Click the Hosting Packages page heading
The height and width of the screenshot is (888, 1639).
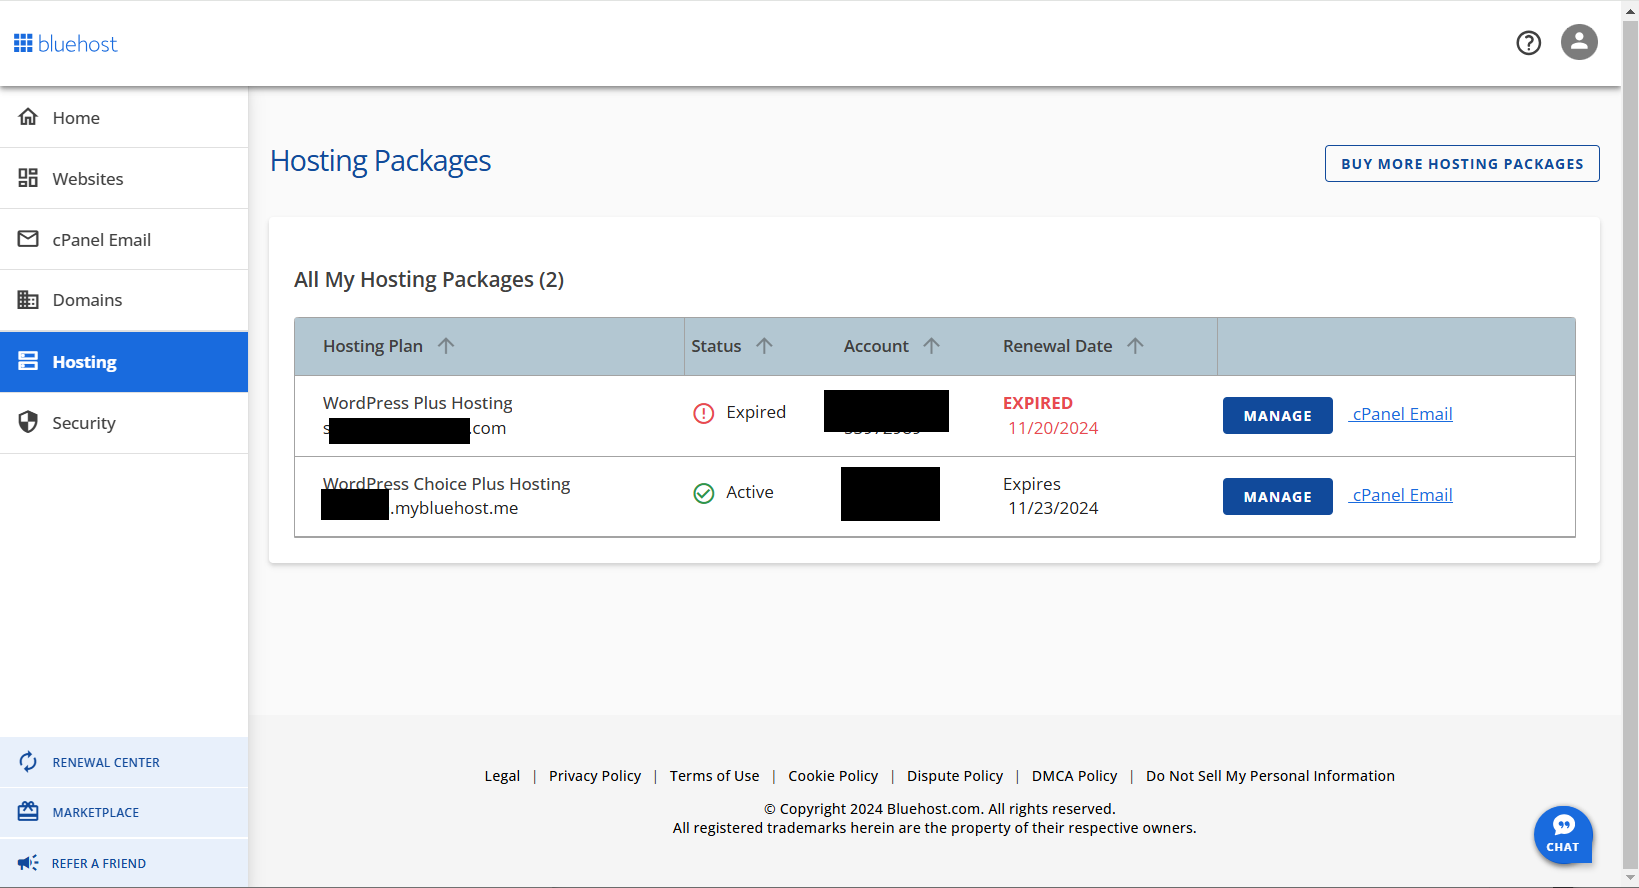click(x=380, y=161)
